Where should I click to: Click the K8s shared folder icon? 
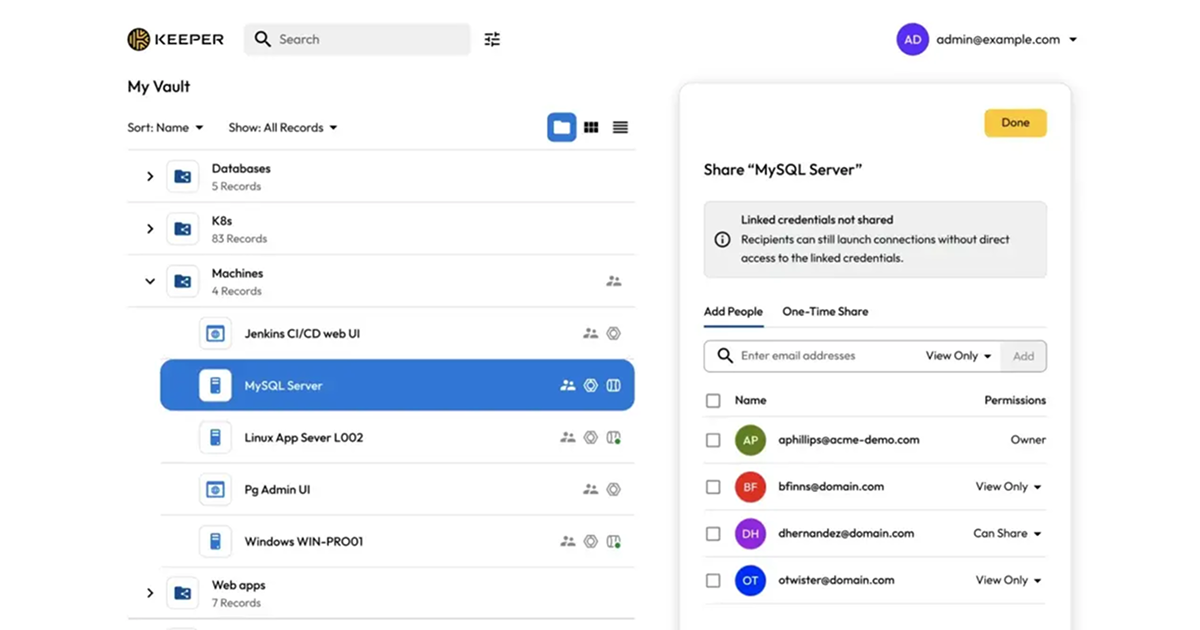coord(183,229)
